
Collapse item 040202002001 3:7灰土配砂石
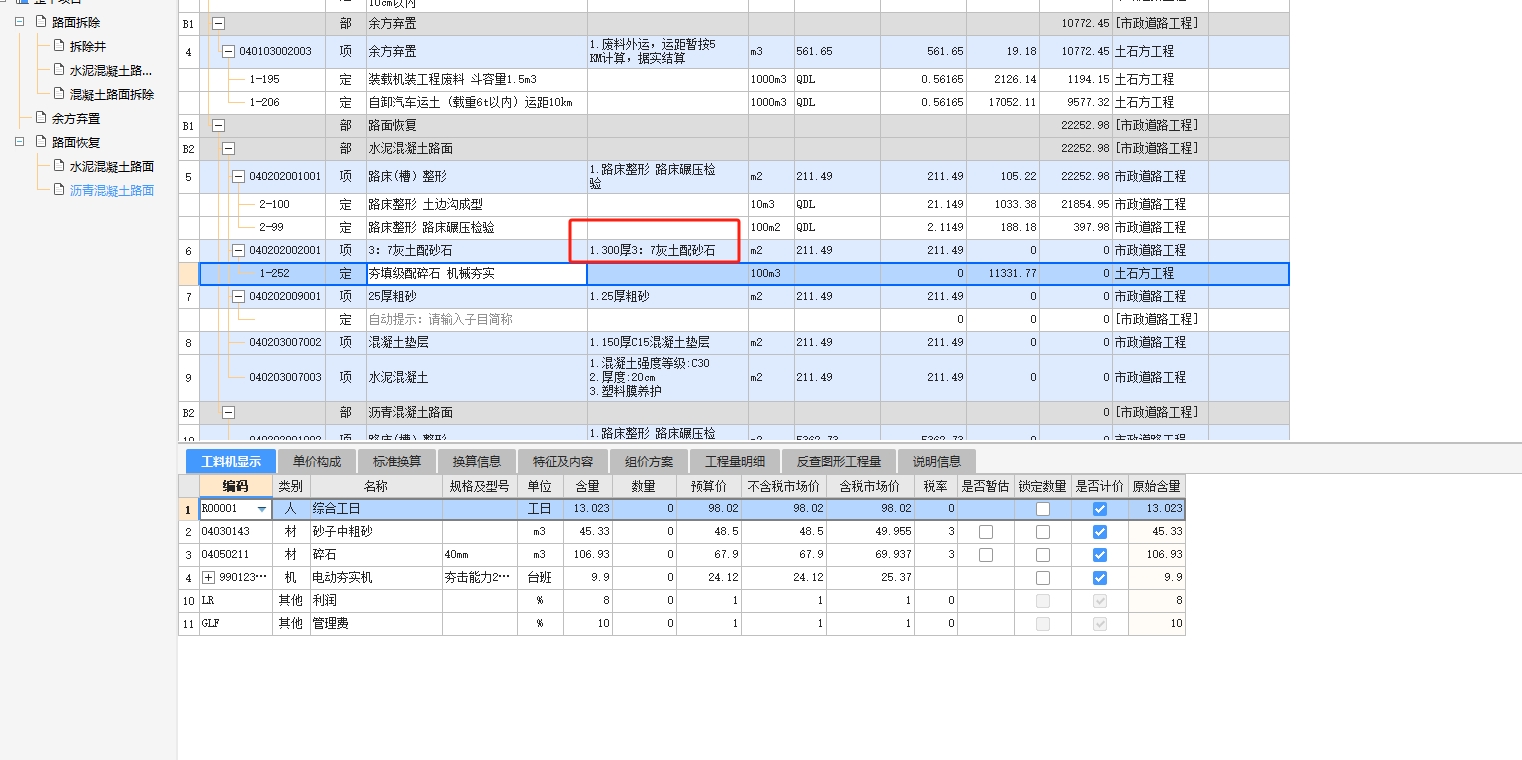point(238,250)
